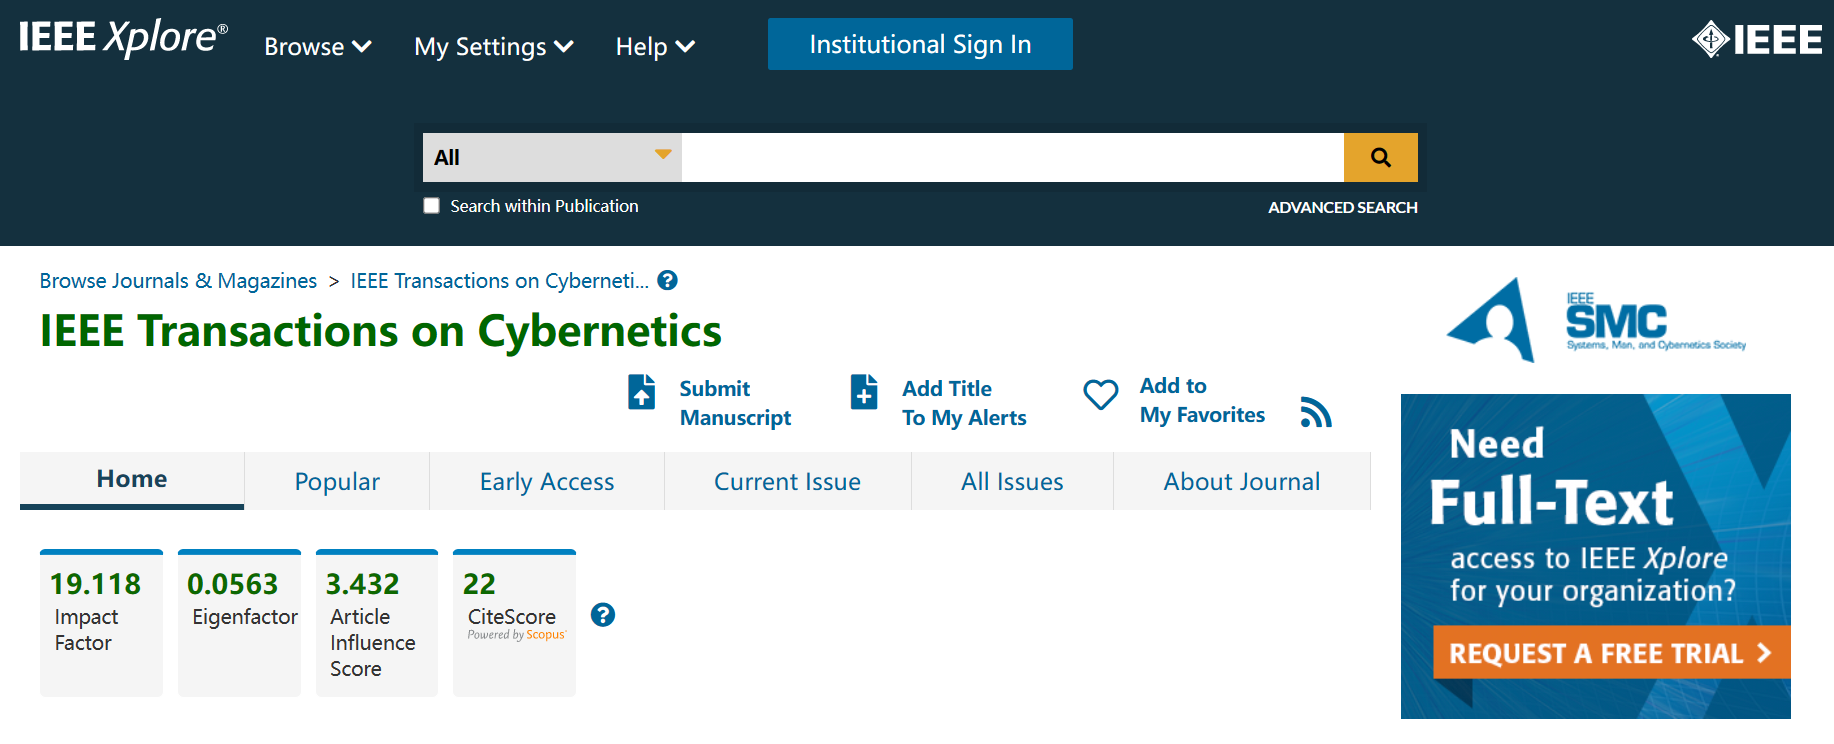Switch to the Early Access tab

point(547,481)
